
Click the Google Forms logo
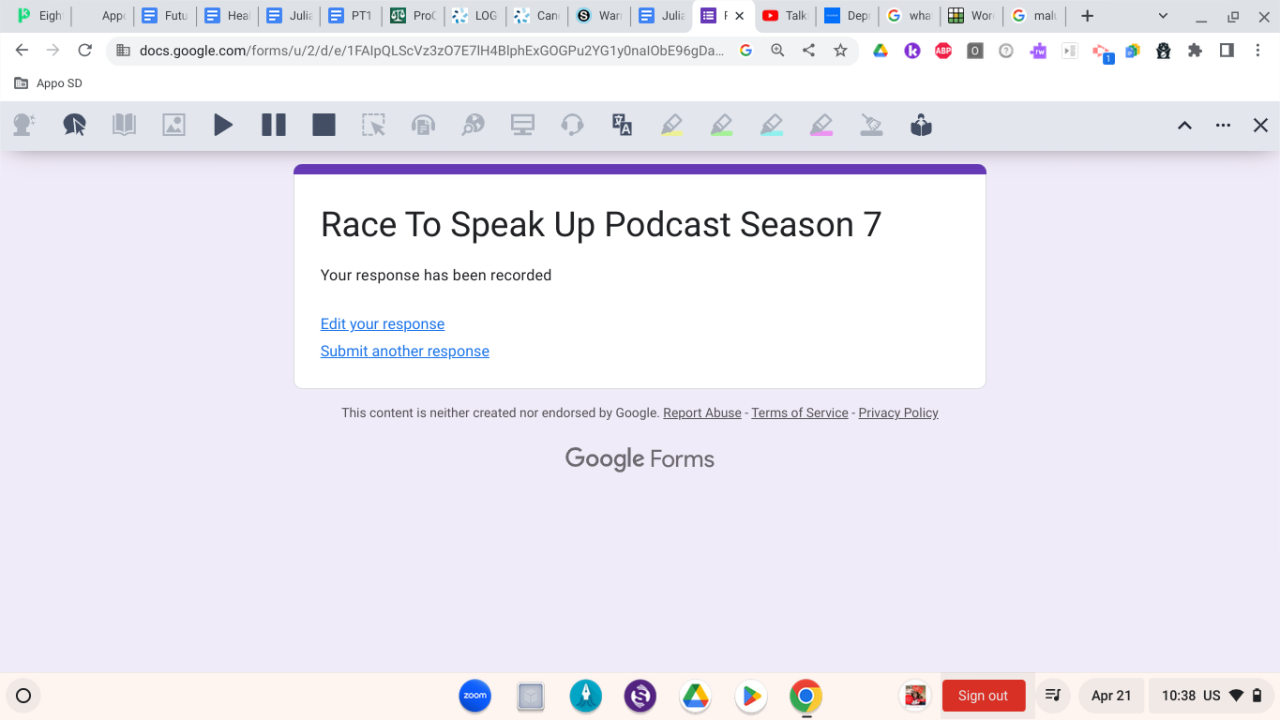click(640, 459)
